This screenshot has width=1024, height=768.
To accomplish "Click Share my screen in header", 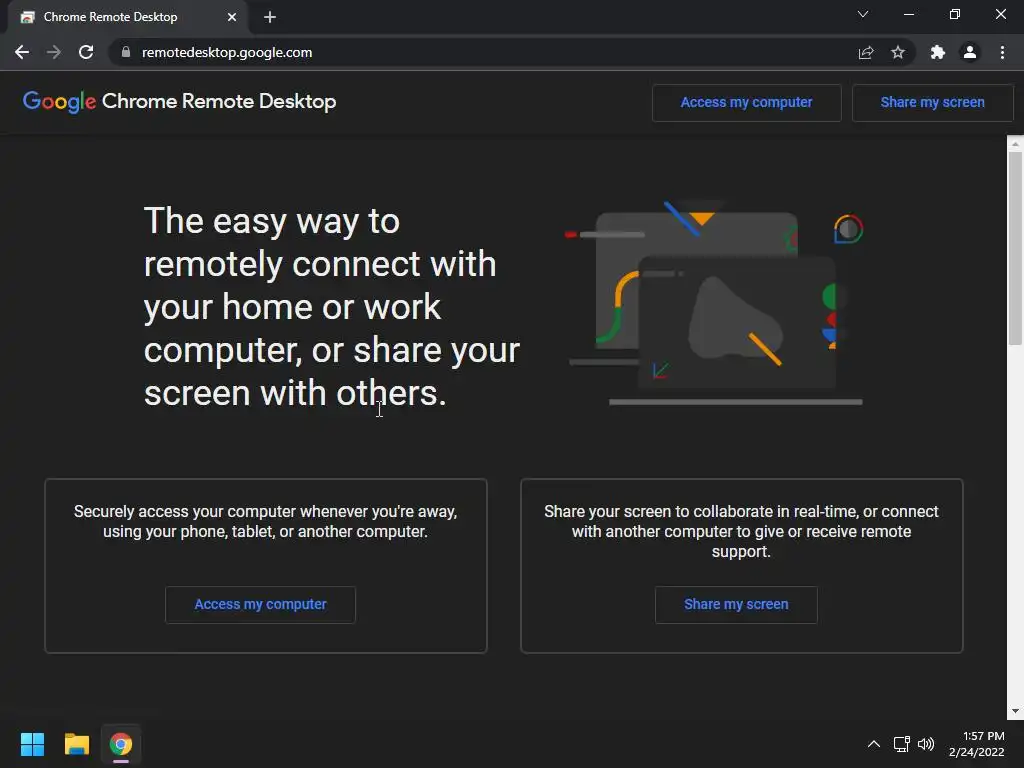I will tap(933, 103).
